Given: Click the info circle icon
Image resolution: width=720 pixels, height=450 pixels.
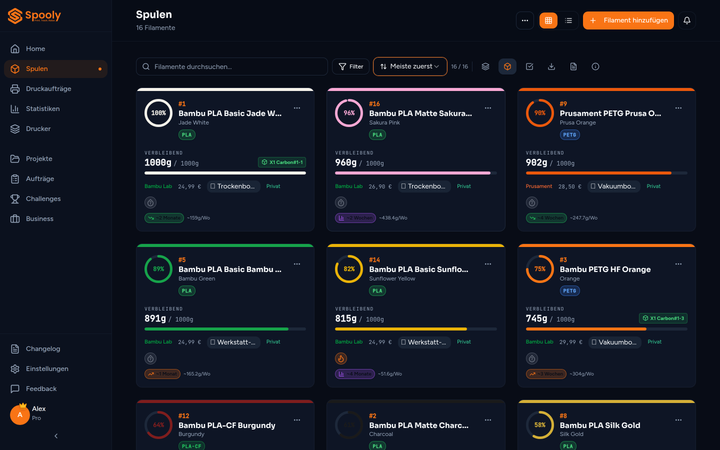Looking at the screenshot, I should coord(596,67).
